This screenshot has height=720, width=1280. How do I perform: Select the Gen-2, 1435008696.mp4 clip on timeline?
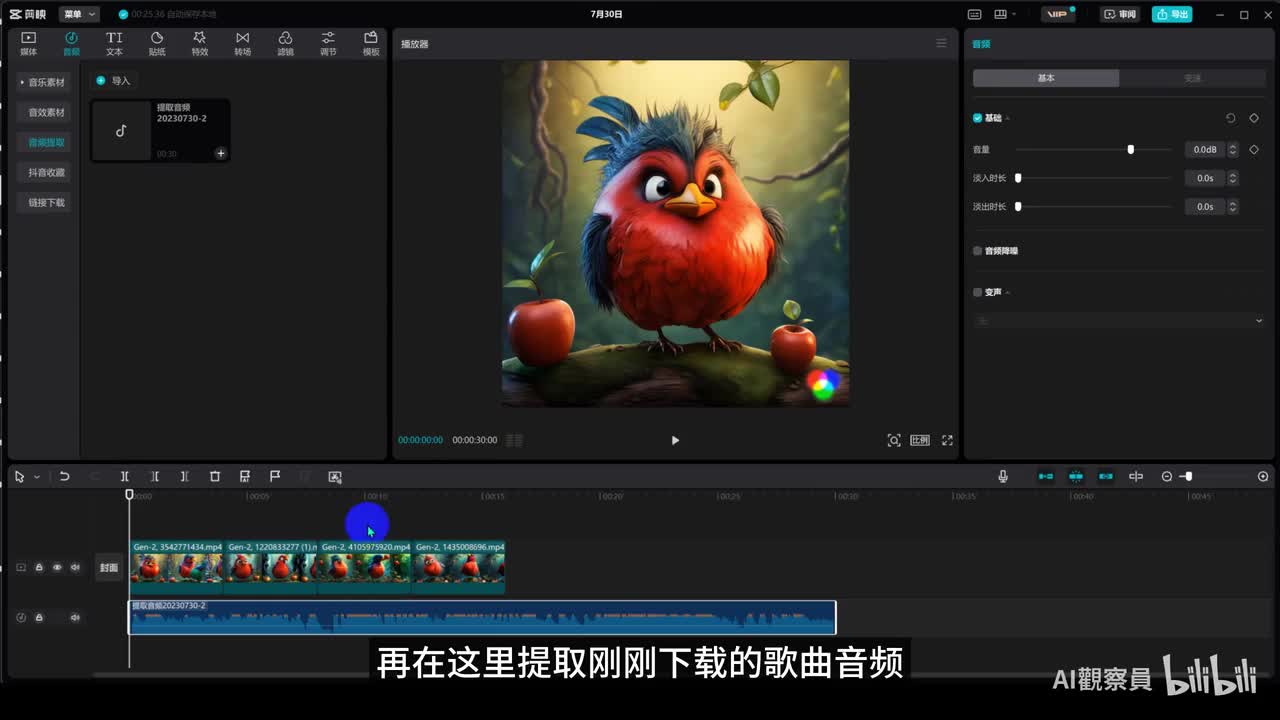(459, 567)
